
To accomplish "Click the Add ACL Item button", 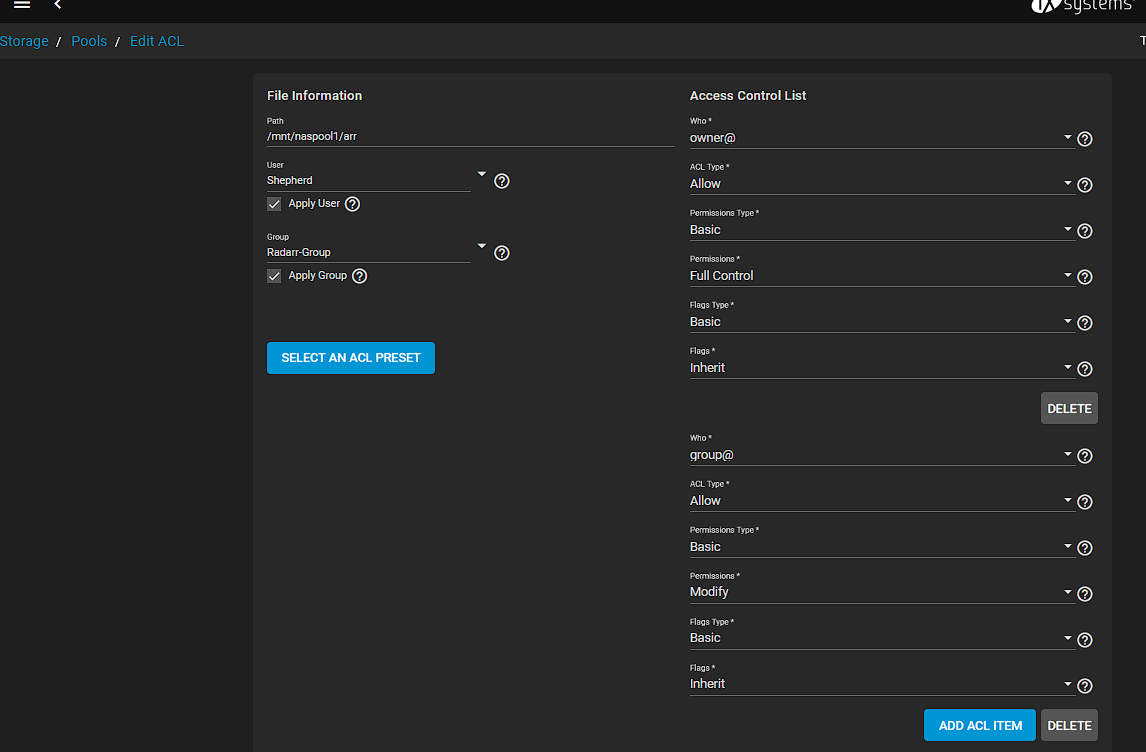I will 980,726.
